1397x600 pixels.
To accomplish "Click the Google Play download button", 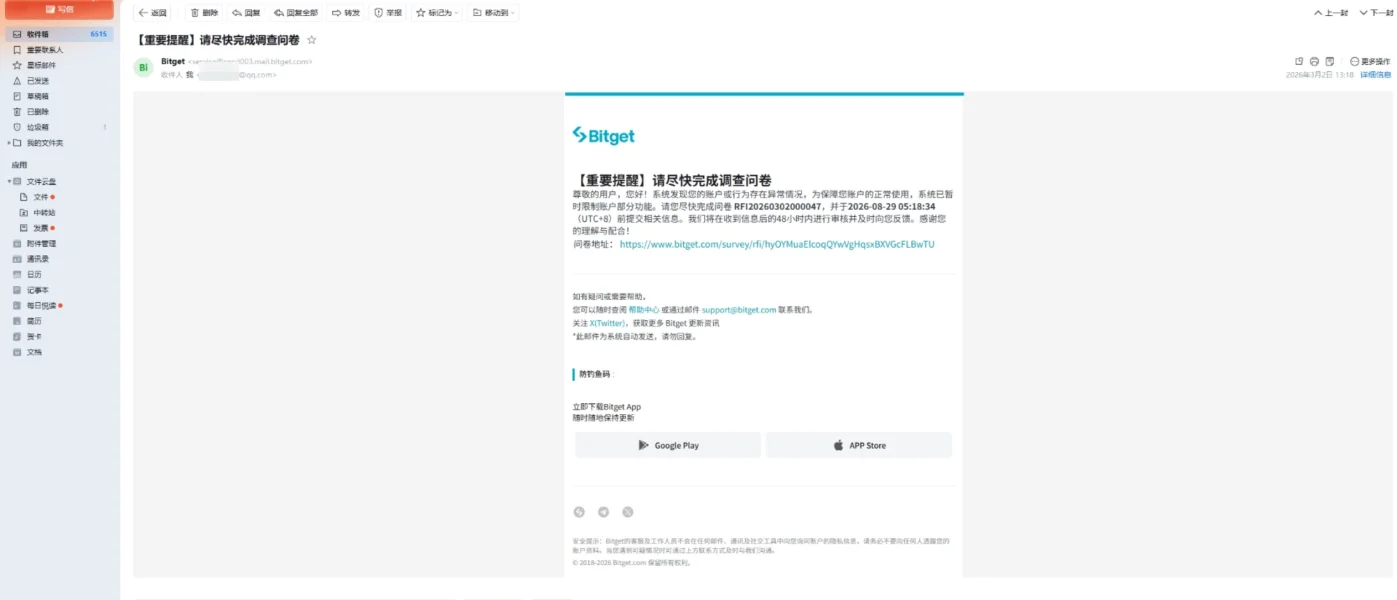I will coord(668,445).
